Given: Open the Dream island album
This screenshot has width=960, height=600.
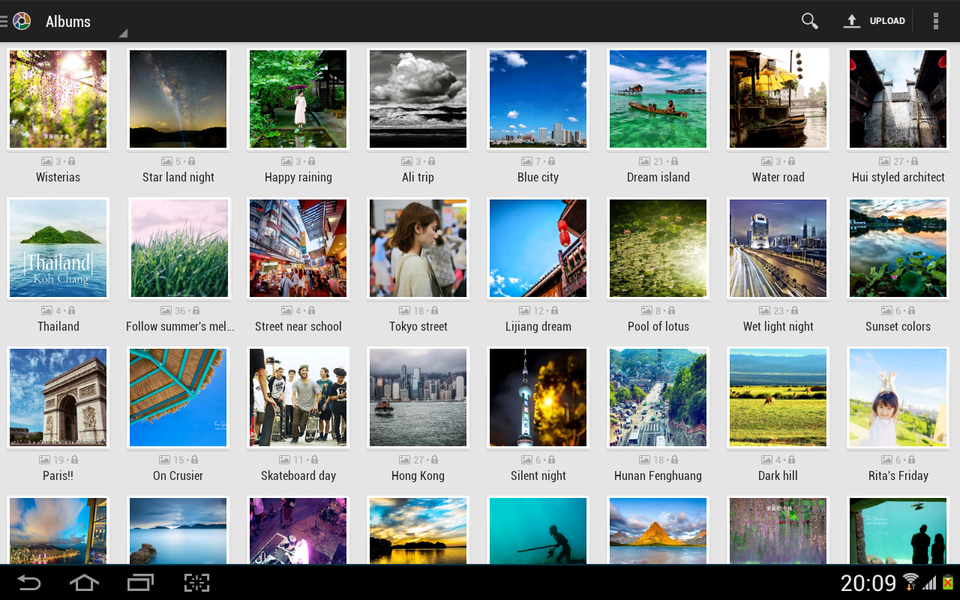Looking at the screenshot, I should coord(658,98).
